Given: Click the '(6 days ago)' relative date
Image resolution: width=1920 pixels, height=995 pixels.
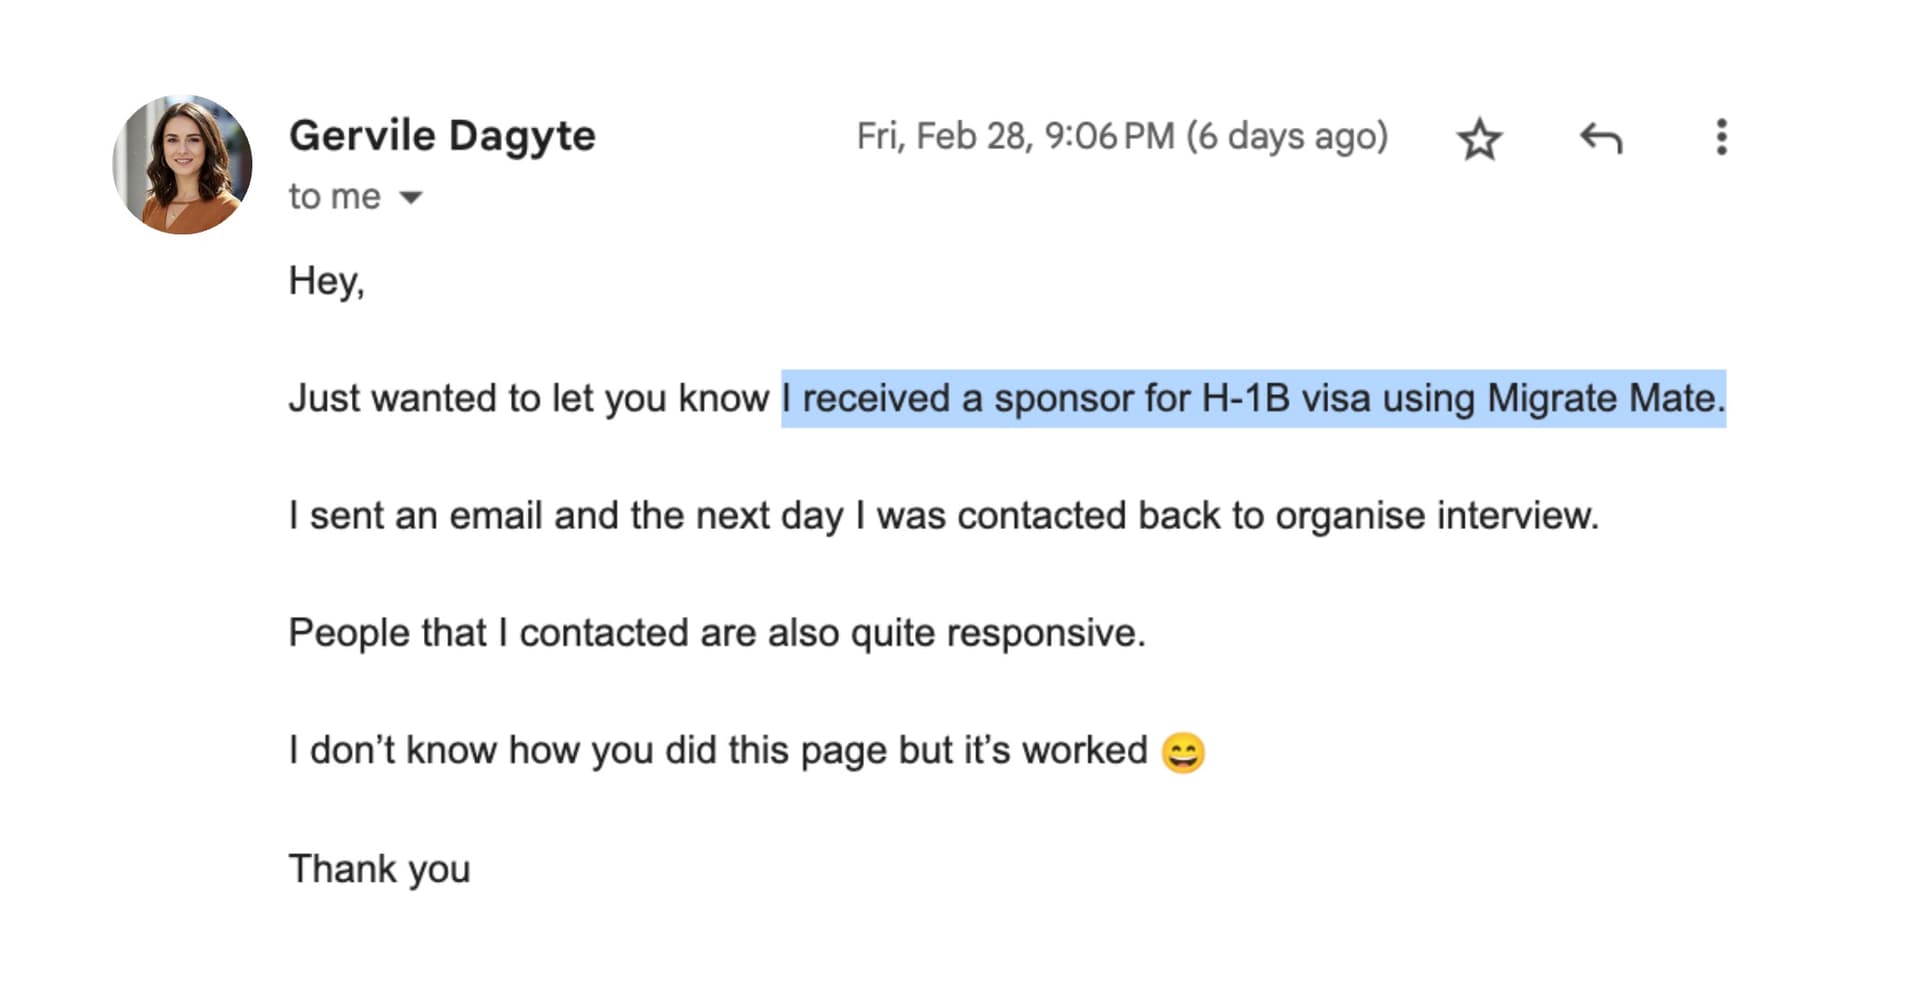Looking at the screenshot, I should tap(1287, 137).
